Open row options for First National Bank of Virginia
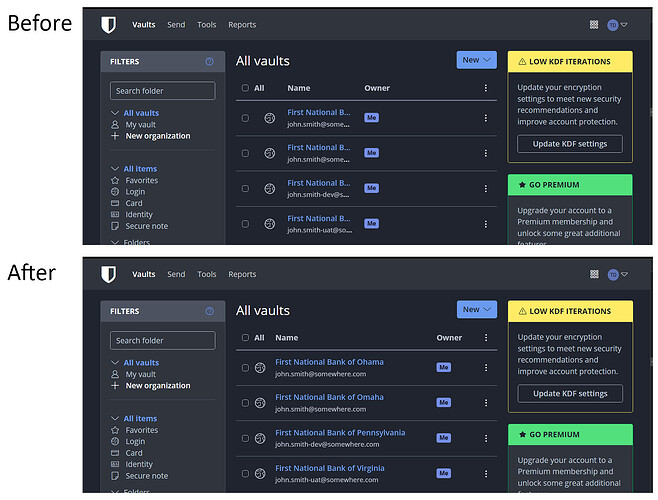The image size is (658, 500). pyautogui.click(x=486, y=474)
